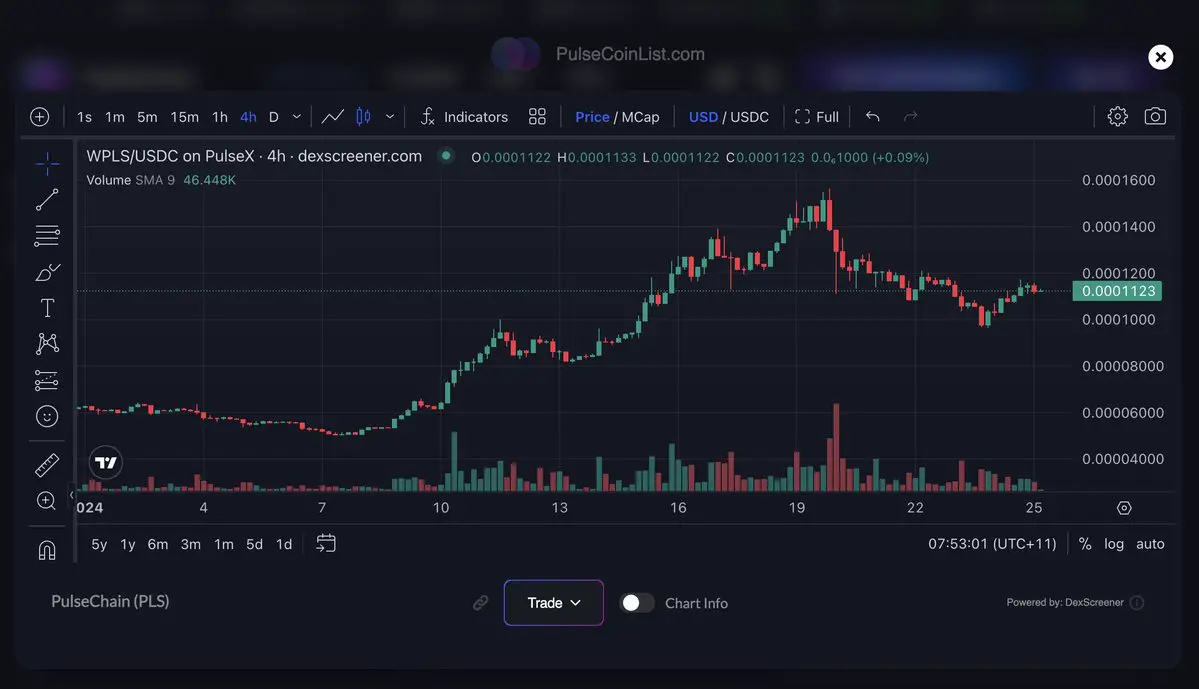The width and height of the screenshot is (1199, 689).
Task: Click the DexScreener info icon
Action: point(1137,603)
